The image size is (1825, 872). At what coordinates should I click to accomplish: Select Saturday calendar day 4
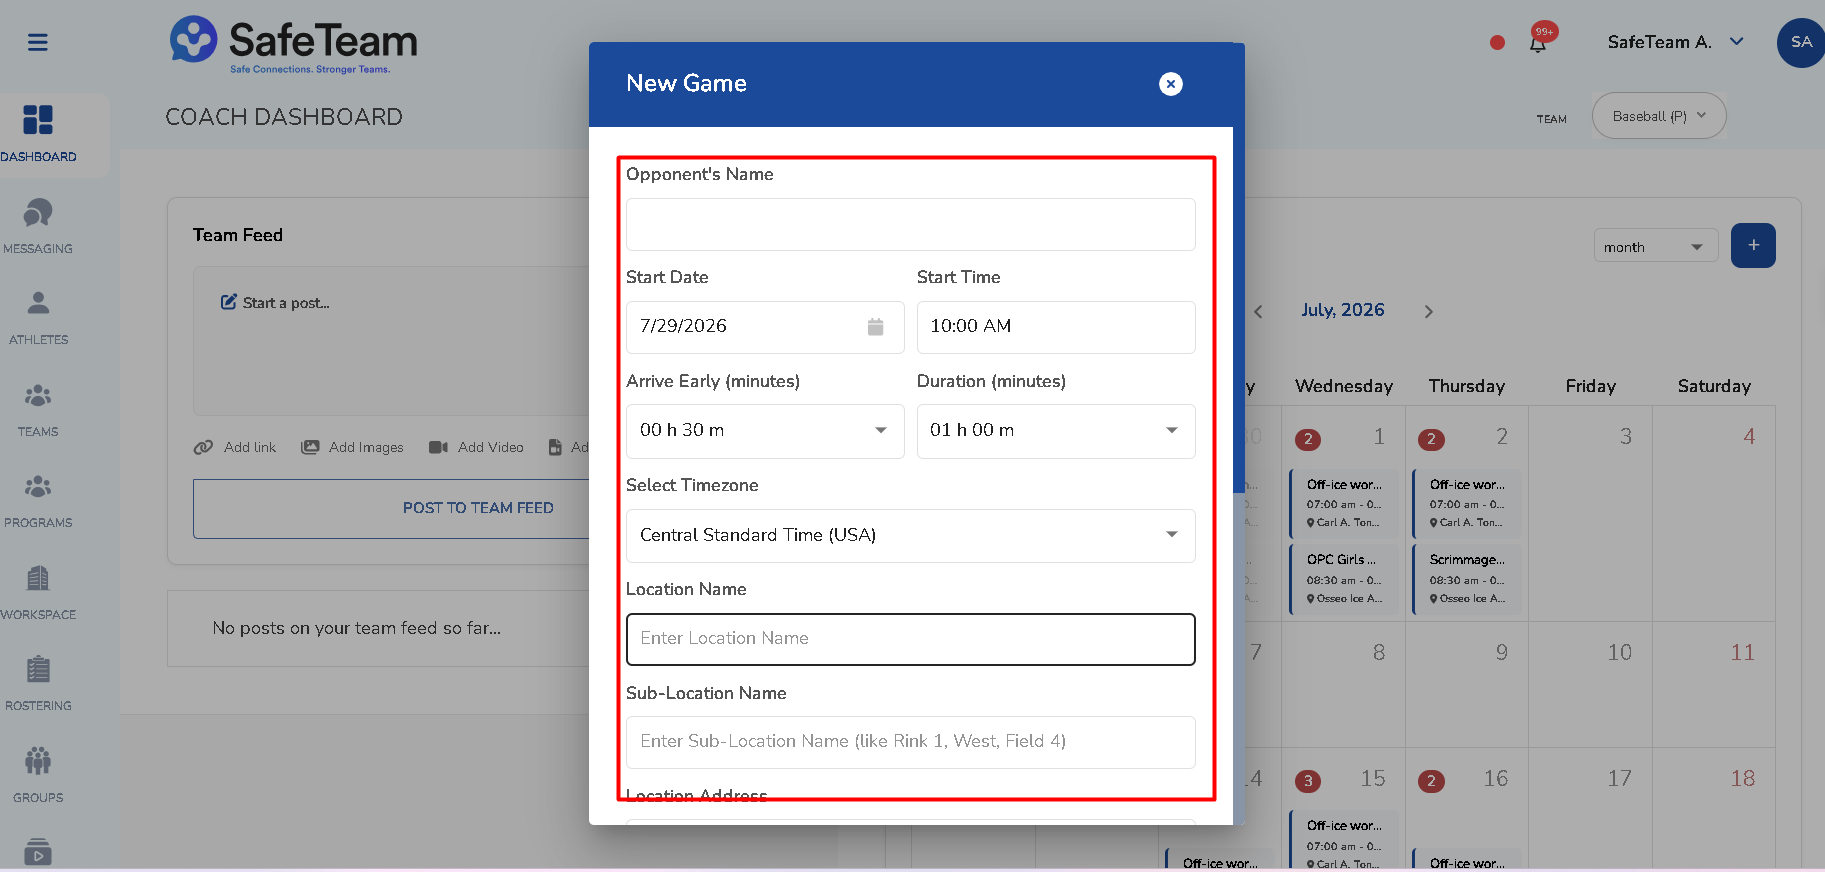pyautogui.click(x=1749, y=437)
